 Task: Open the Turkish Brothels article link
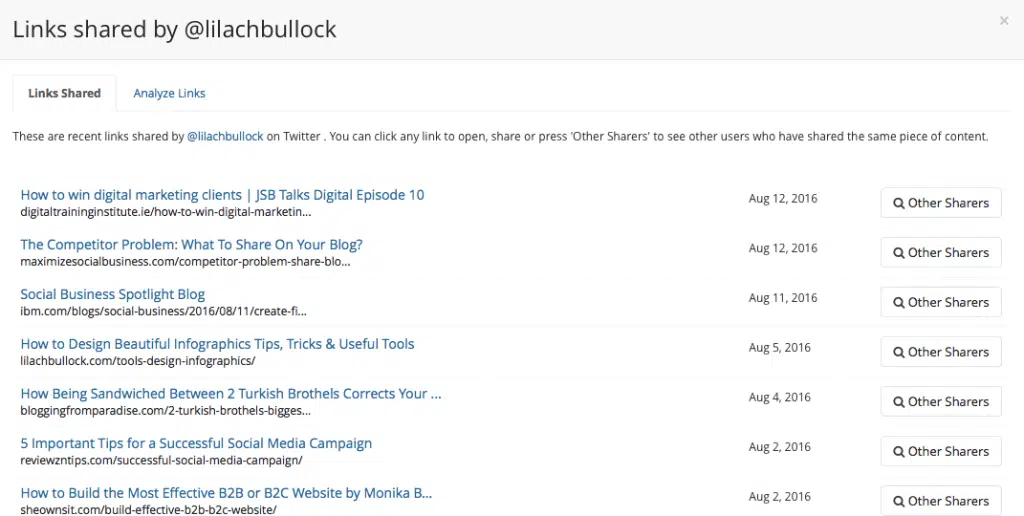pyautogui.click(x=231, y=393)
